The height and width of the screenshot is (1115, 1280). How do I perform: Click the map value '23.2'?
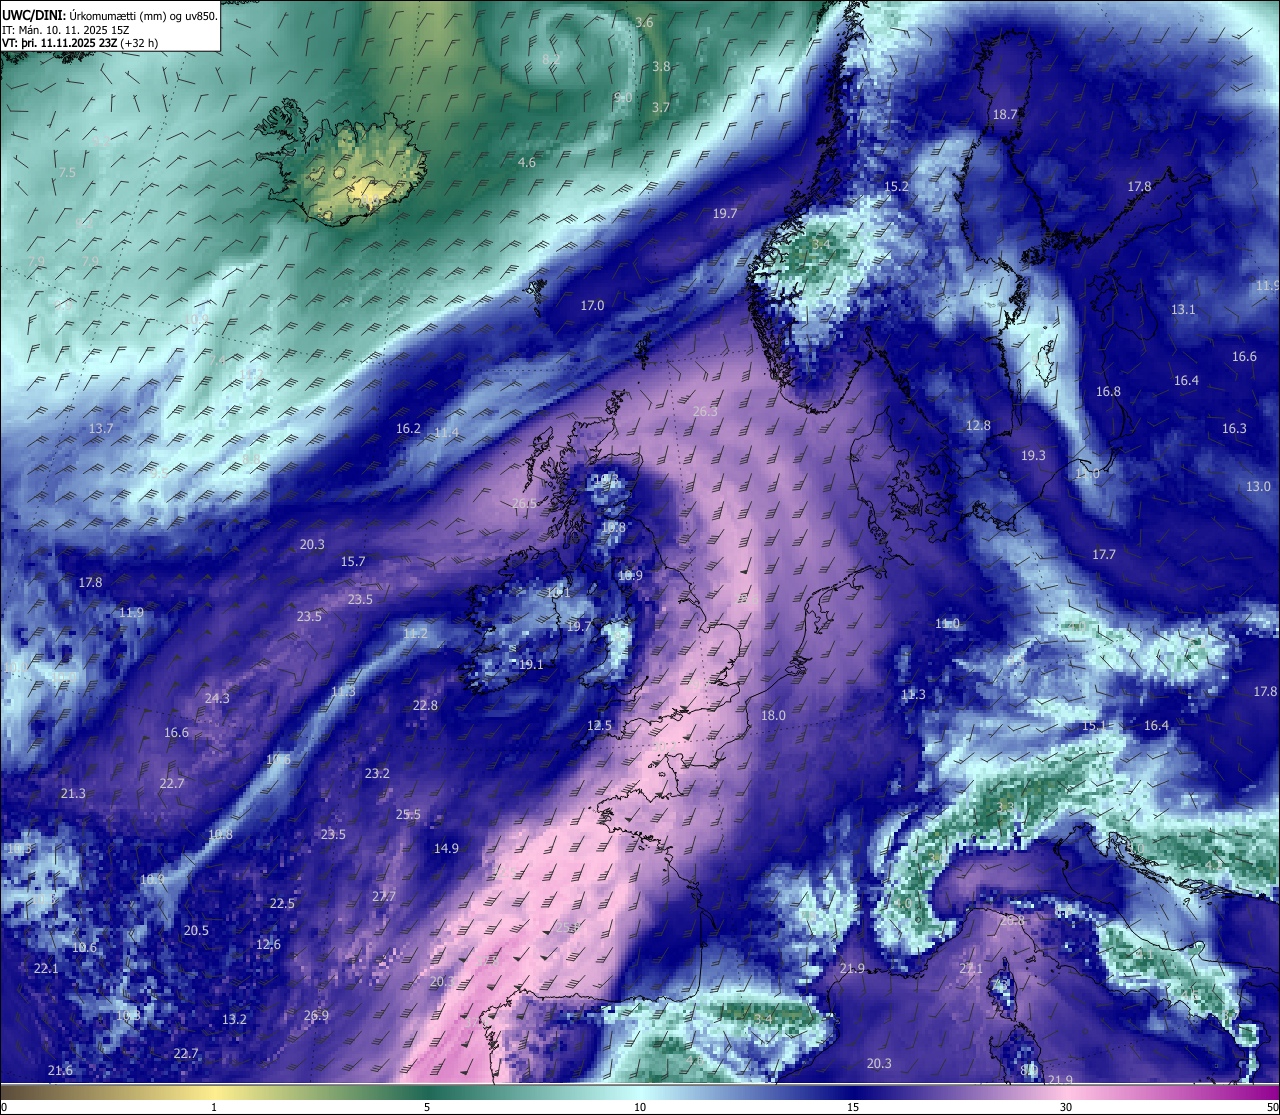pos(377,773)
